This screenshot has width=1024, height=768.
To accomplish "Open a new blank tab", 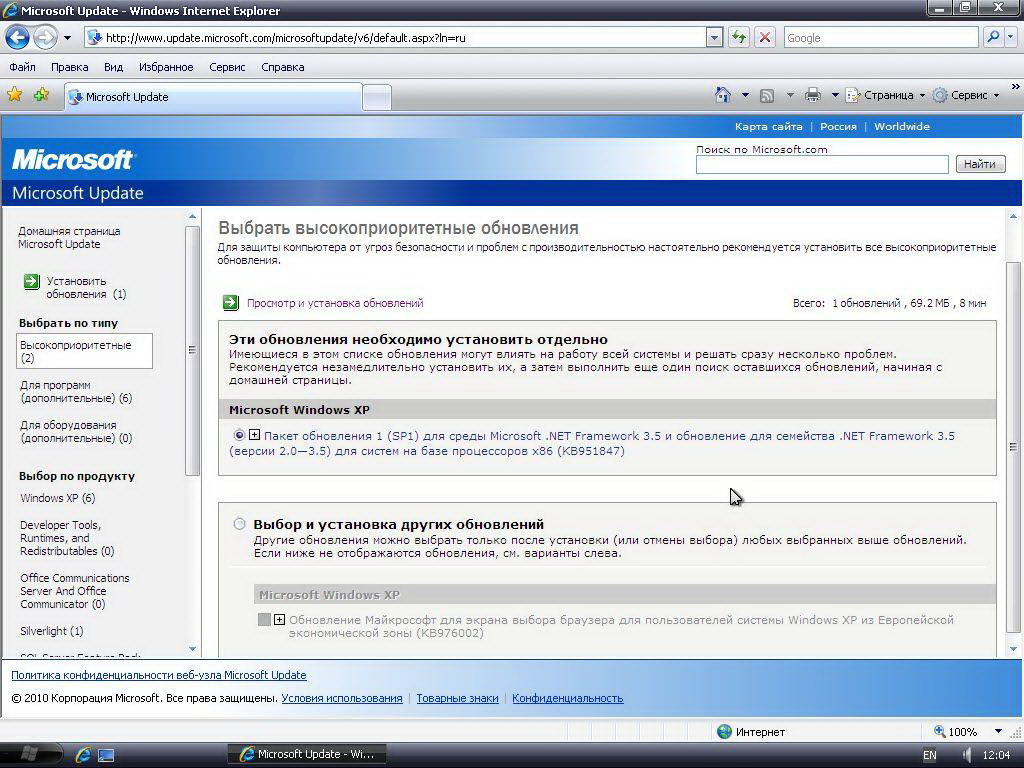I will tap(377, 97).
